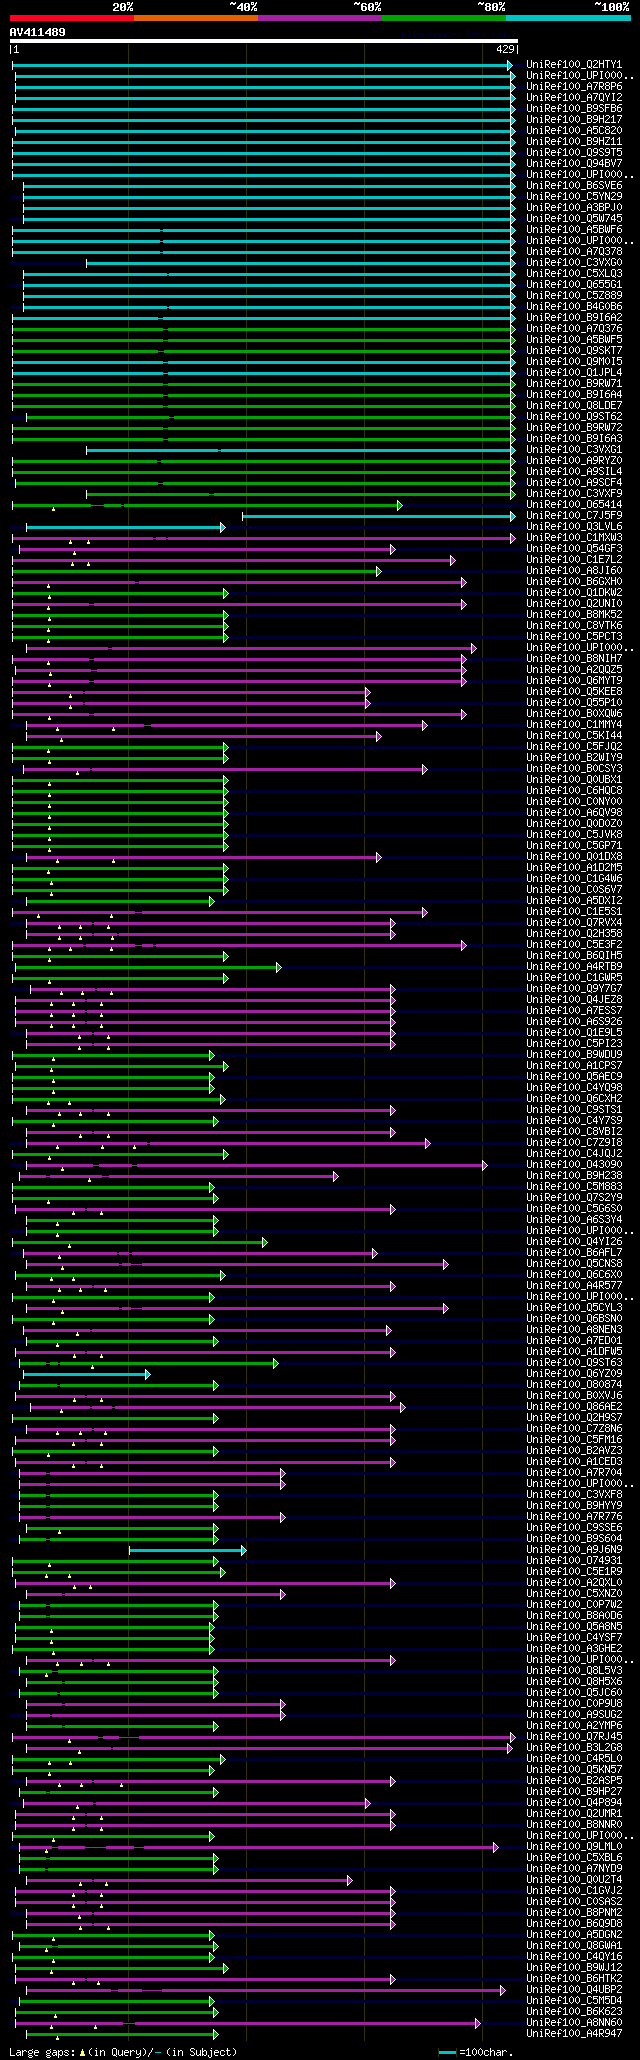Open hit UniRef100_Q7RJ45

tap(574, 1737)
